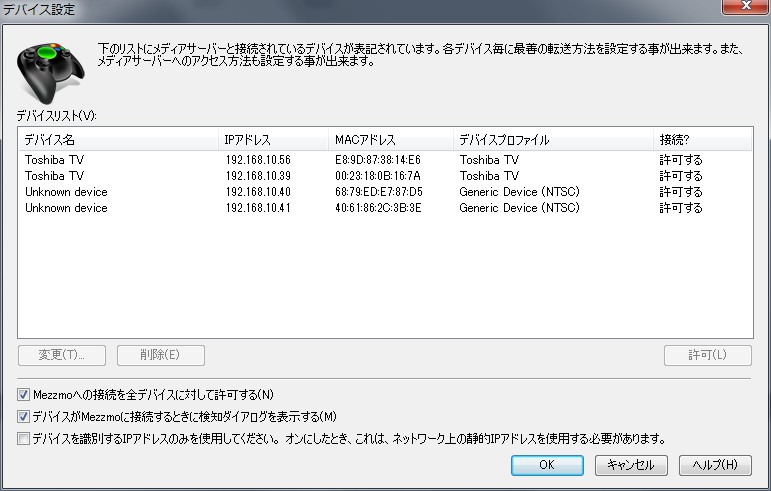771x491 pixels.
Task: Enable IPアドレスのみを使用 checkbox
Action: pyautogui.click(x=23, y=438)
